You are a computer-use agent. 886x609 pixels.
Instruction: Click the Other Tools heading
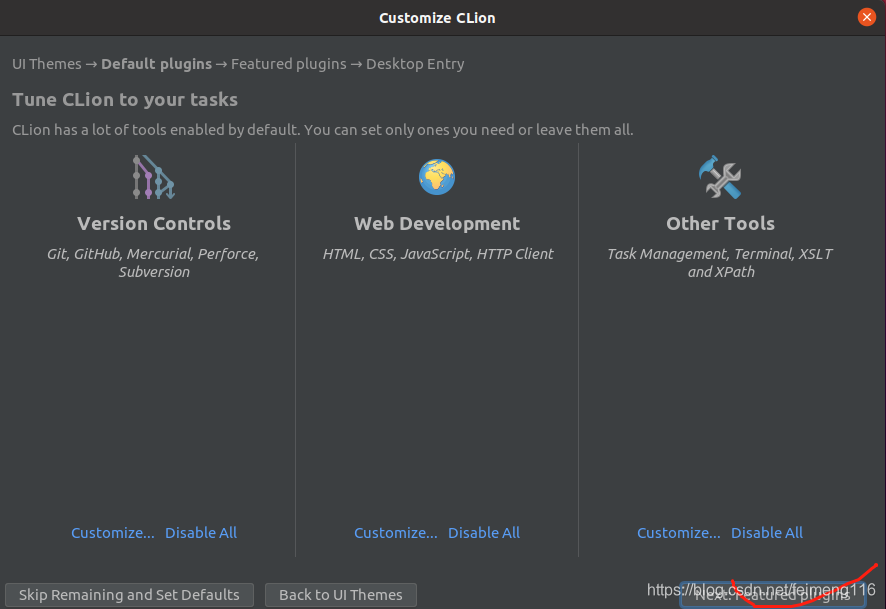click(720, 224)
